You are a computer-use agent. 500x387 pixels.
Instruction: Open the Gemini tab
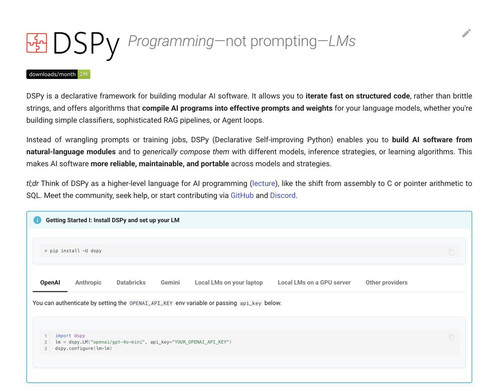click(x=170, y=283)
